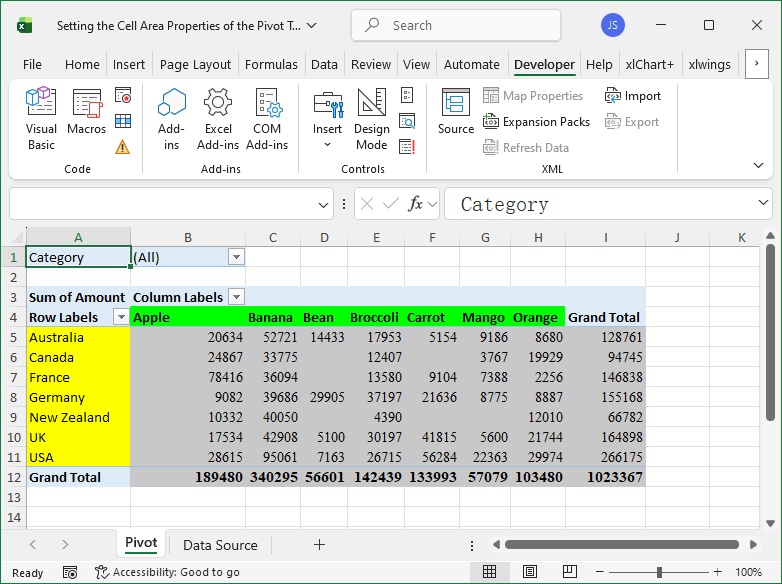Switch to the Page Layout tab
Viewport: 782px width, 584px height.
(x=196, y=64)
